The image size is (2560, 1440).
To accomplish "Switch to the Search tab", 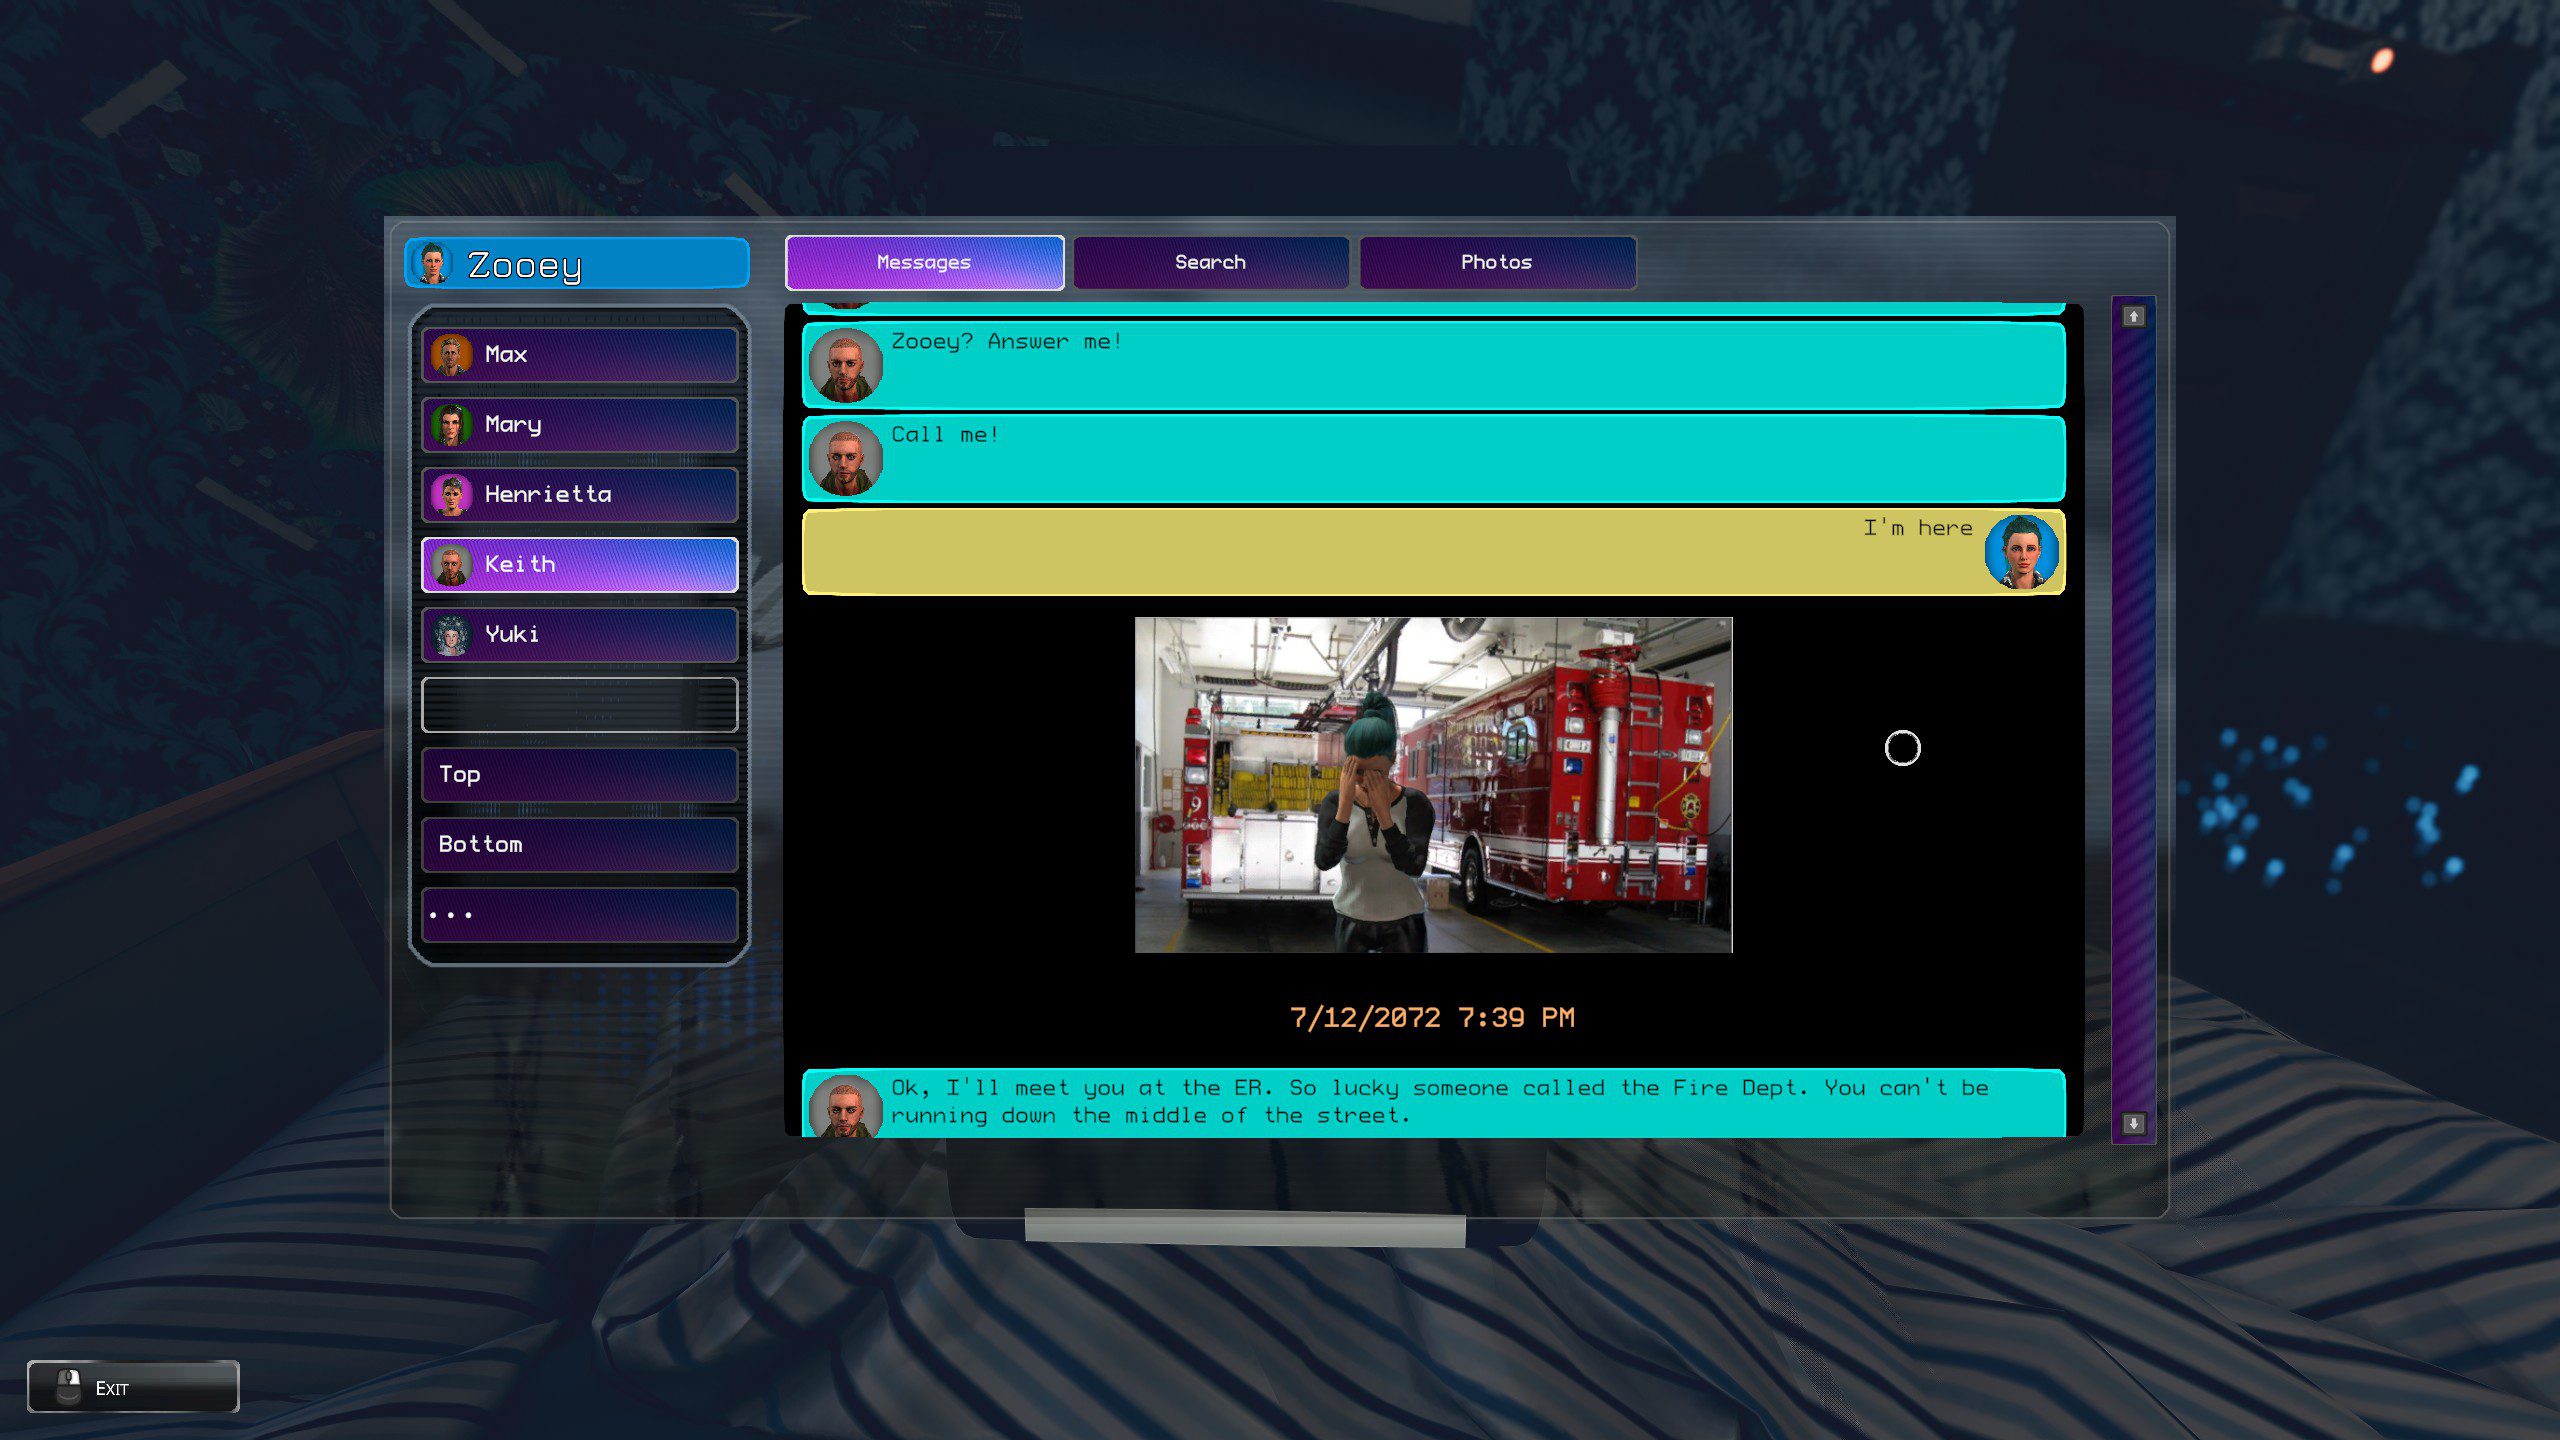I will [1211, 263].
